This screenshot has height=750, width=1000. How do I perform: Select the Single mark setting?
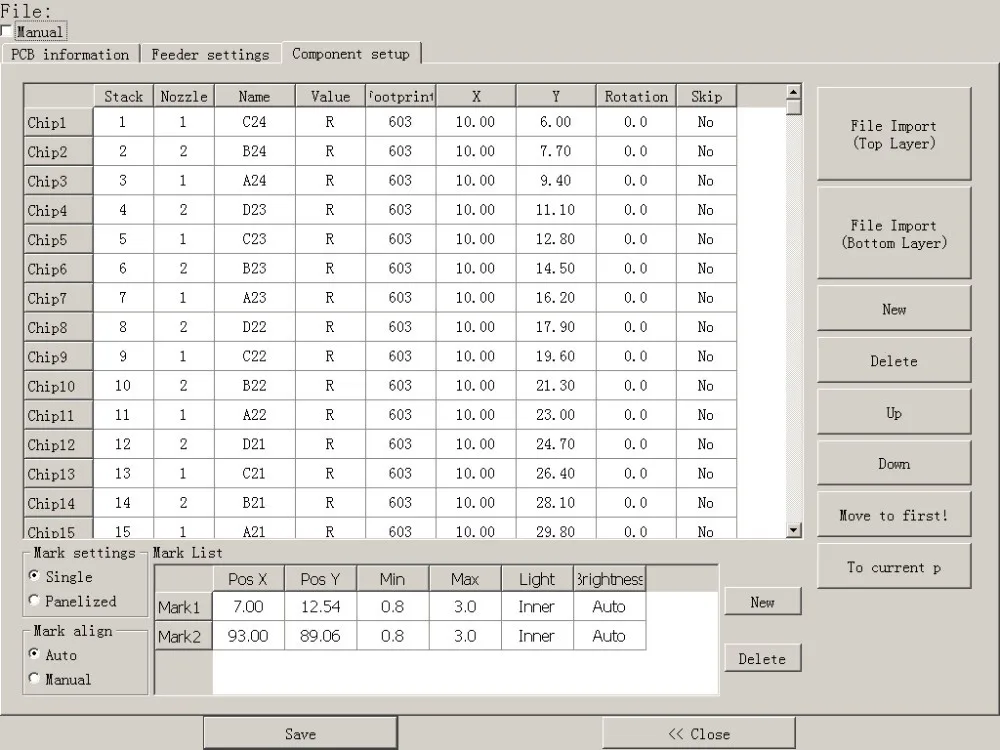(36, 577)
